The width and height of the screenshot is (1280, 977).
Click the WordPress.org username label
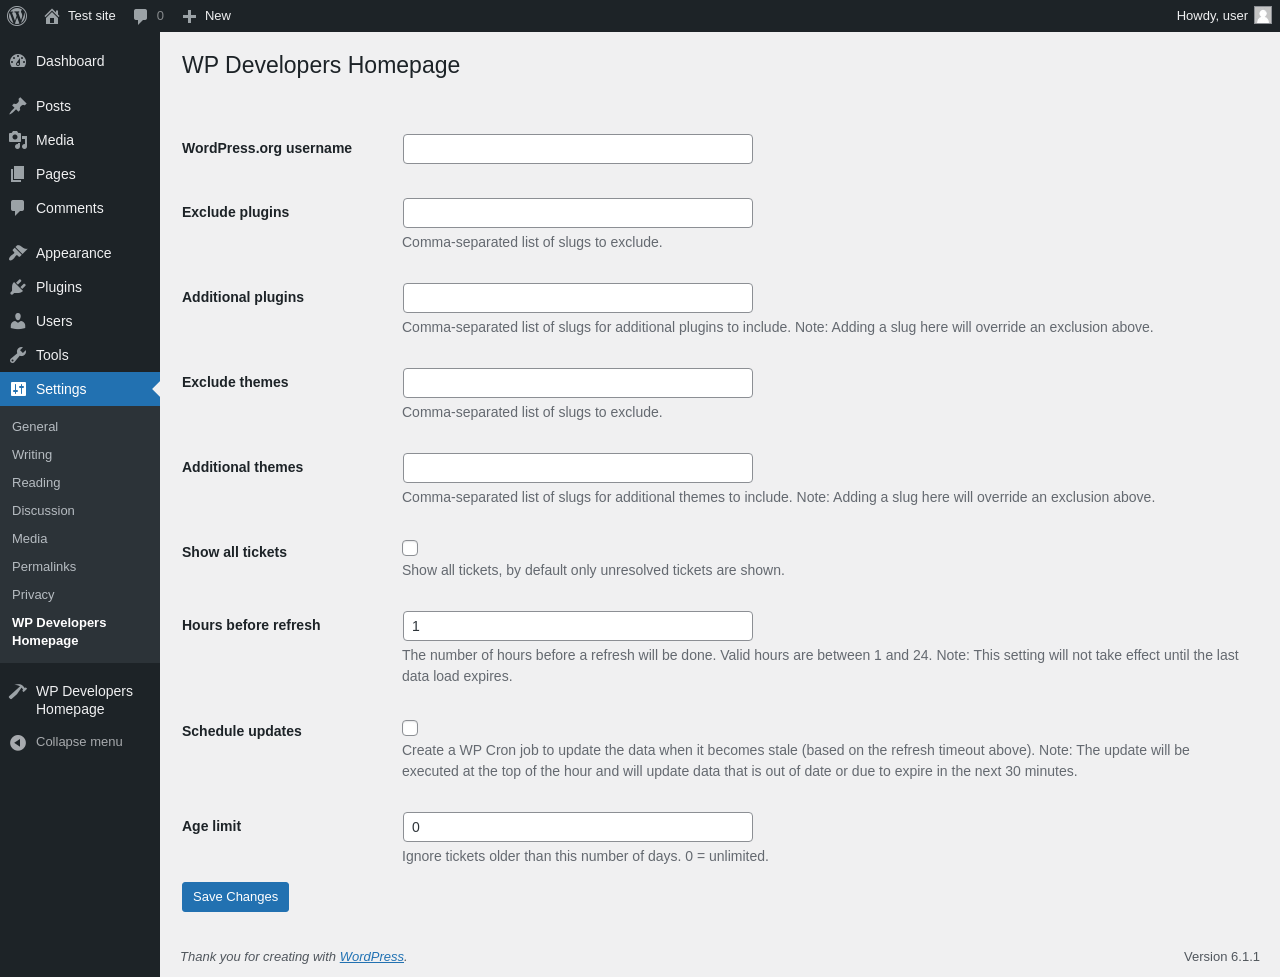click(267, 148)
